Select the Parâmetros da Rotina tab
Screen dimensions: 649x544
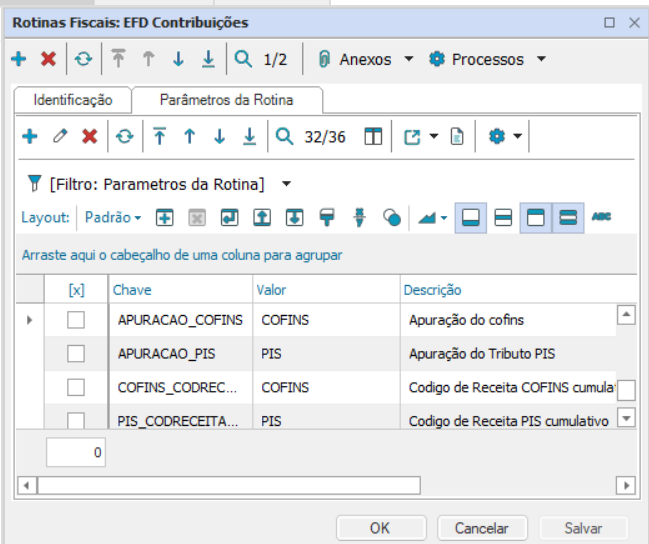point(227,101)
